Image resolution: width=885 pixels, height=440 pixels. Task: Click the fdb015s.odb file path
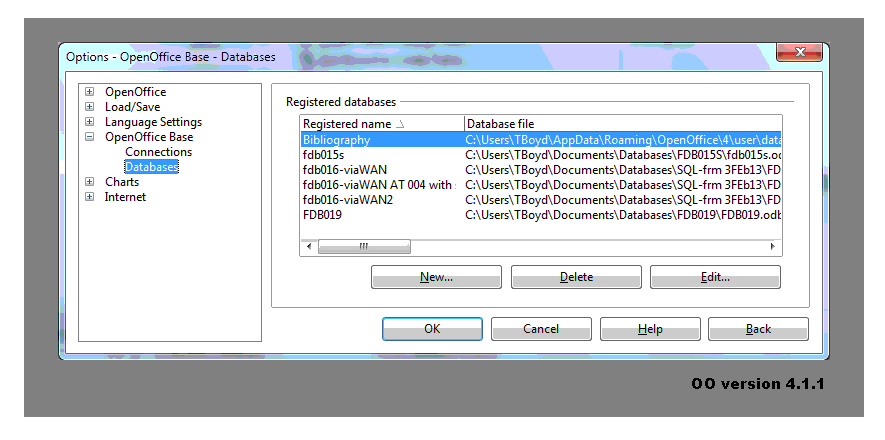click(x=623, y=155)
